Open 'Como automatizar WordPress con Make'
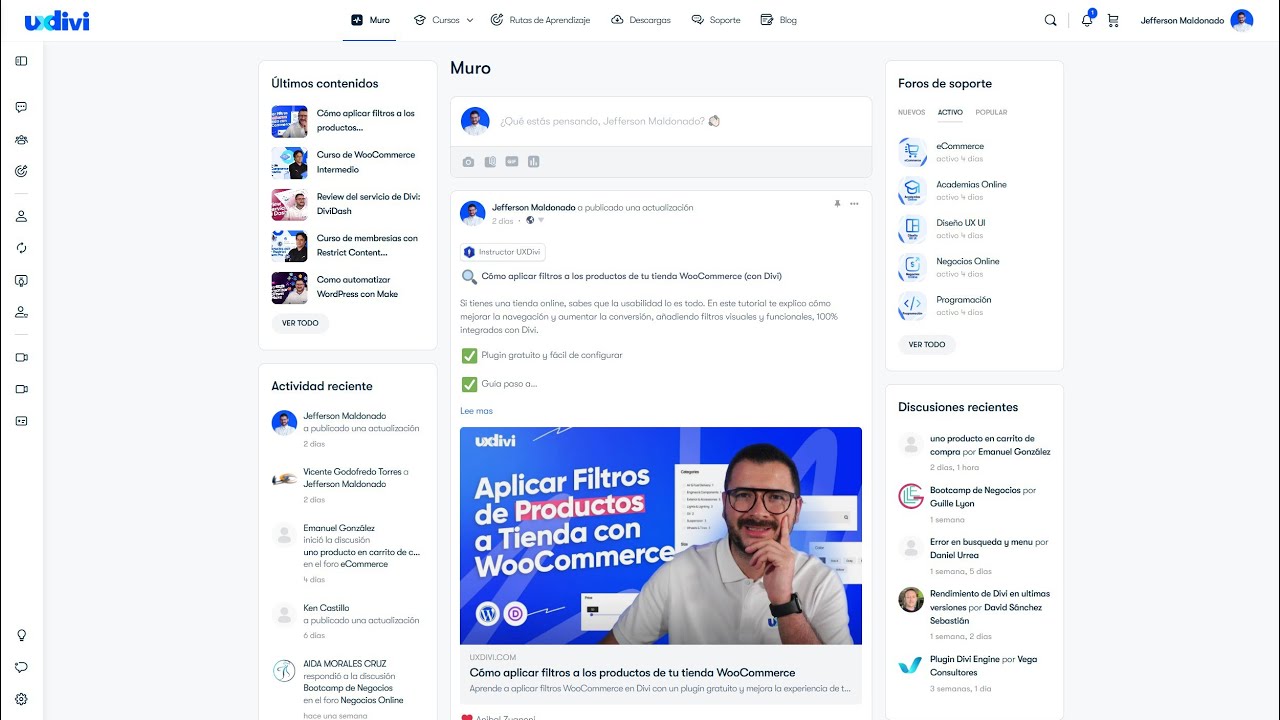1280x720 pixels. pyautogui.click(x=357, y=287)
